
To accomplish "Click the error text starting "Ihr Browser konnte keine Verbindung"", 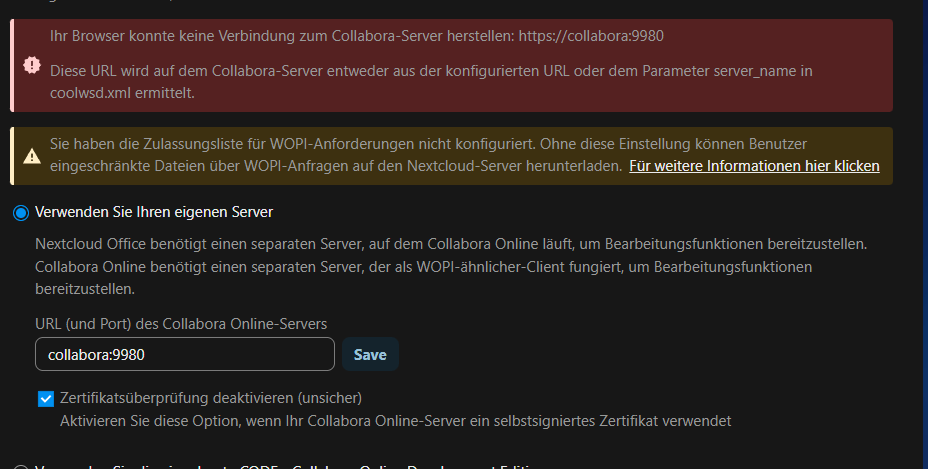I will pos(357,36).
